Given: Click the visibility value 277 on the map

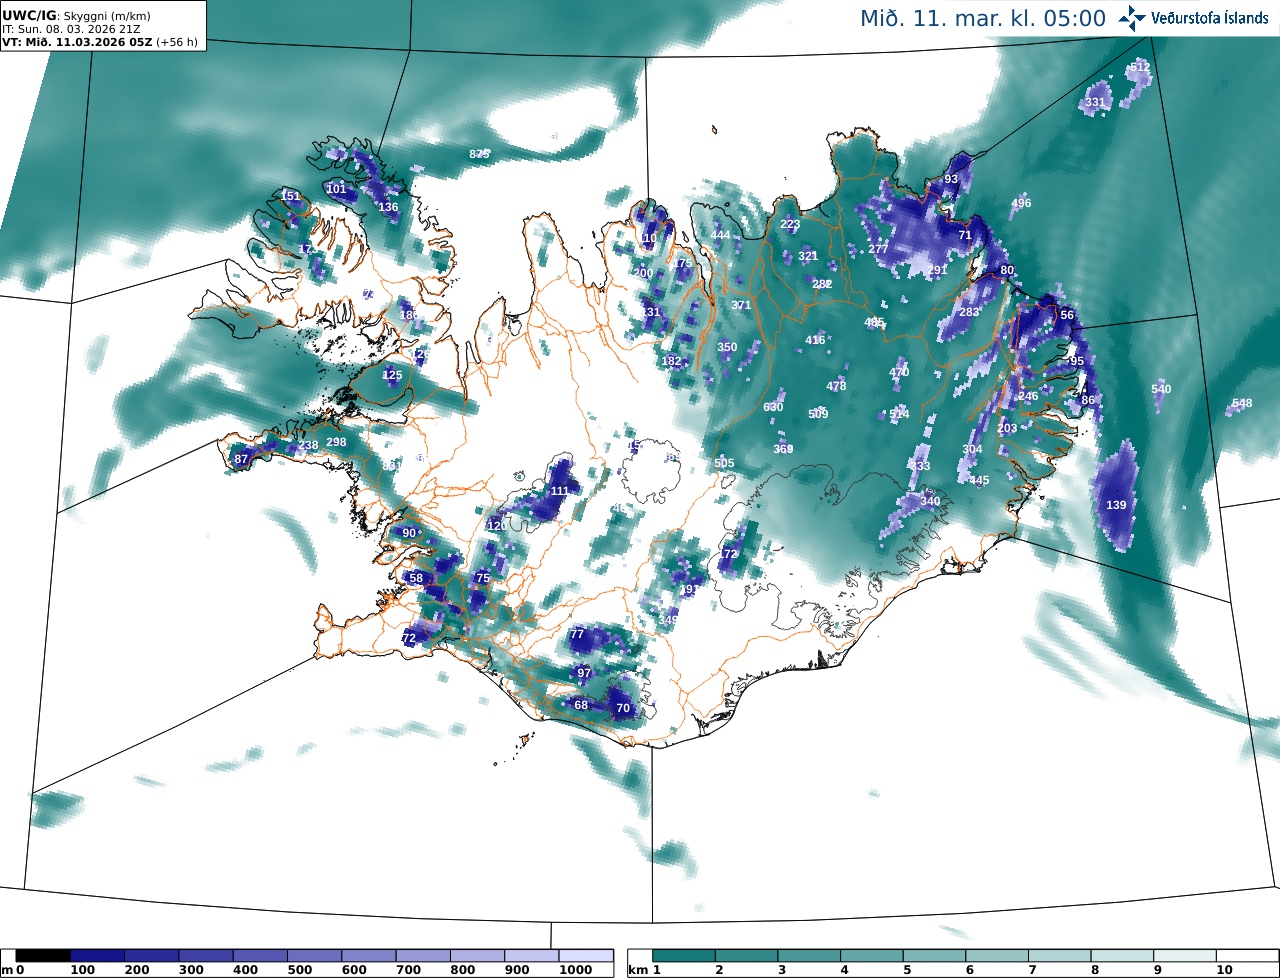Looking at the screenshot, I should pos(878,249).
